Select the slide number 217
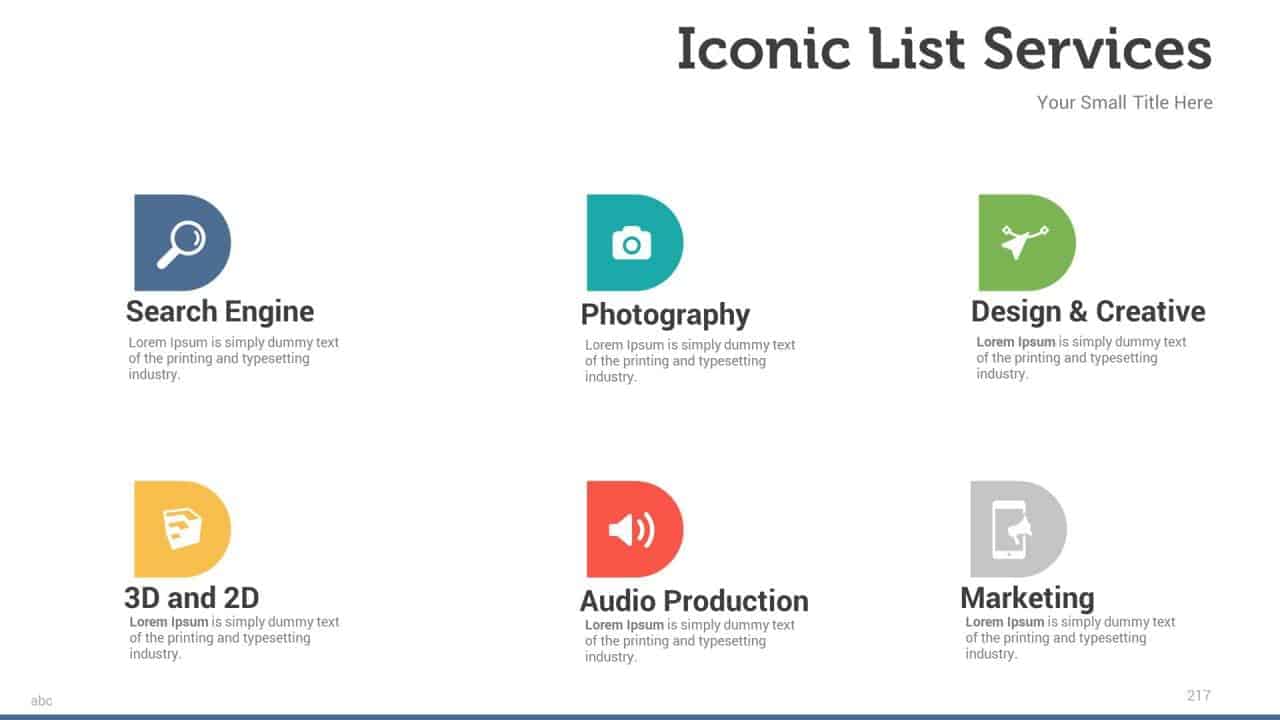The image size is (1280, 720). click(1198, 694)
